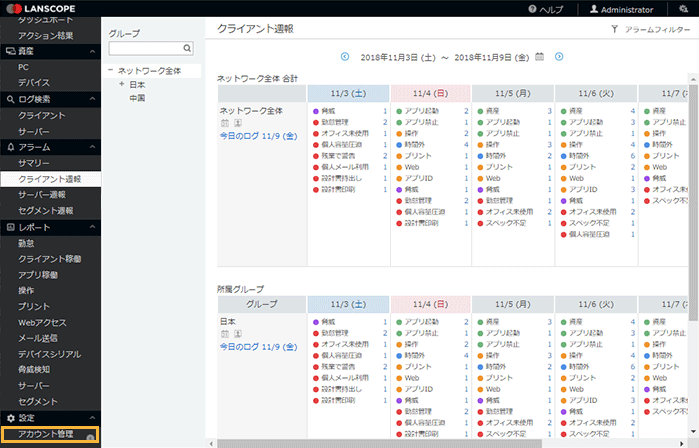Open Webアクセス report in sidebar

point(42,322)
